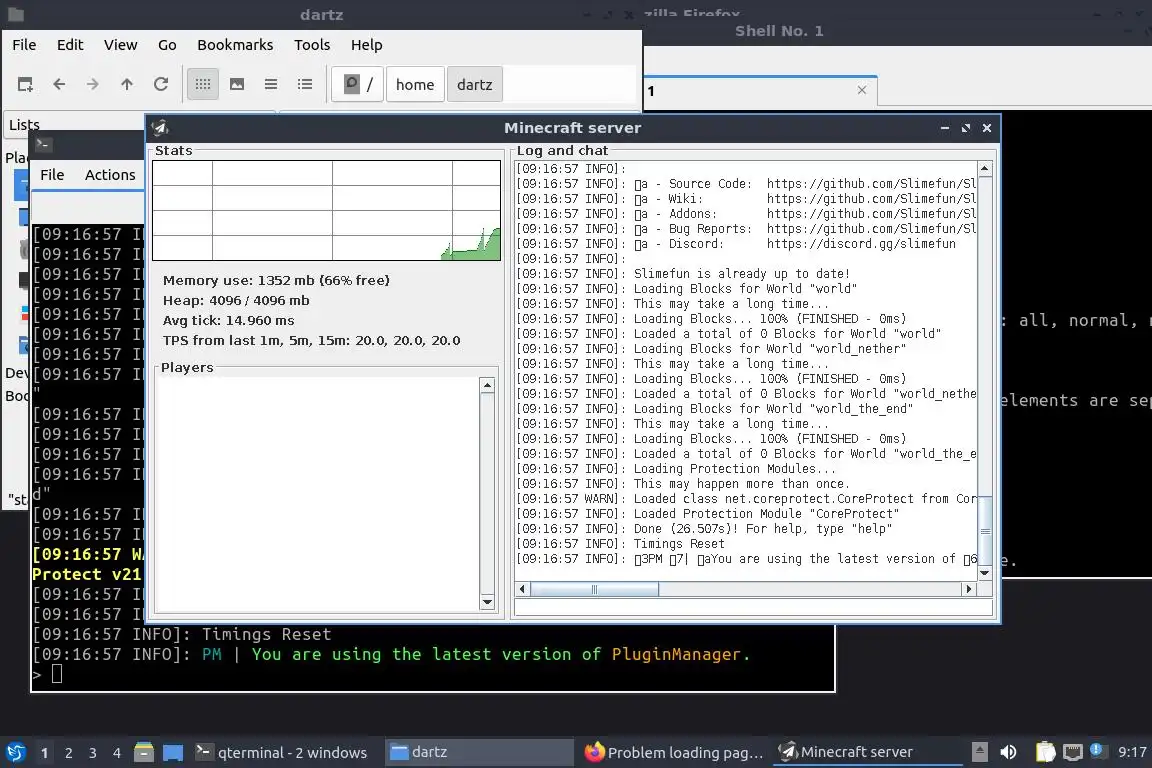Switch to desktop 4

point(117,753)
